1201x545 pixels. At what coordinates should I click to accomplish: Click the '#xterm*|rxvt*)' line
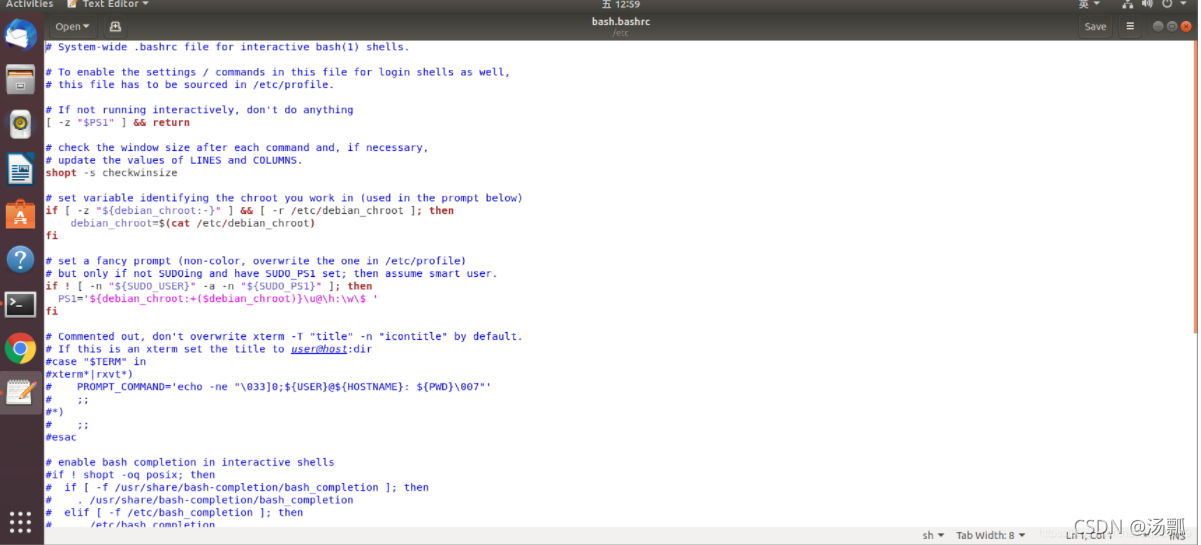pyautogui.click(x=89, y=374)
